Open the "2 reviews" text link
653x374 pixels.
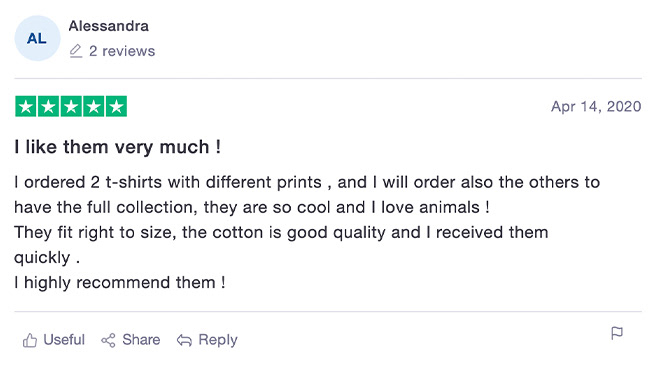click(122, 51)
